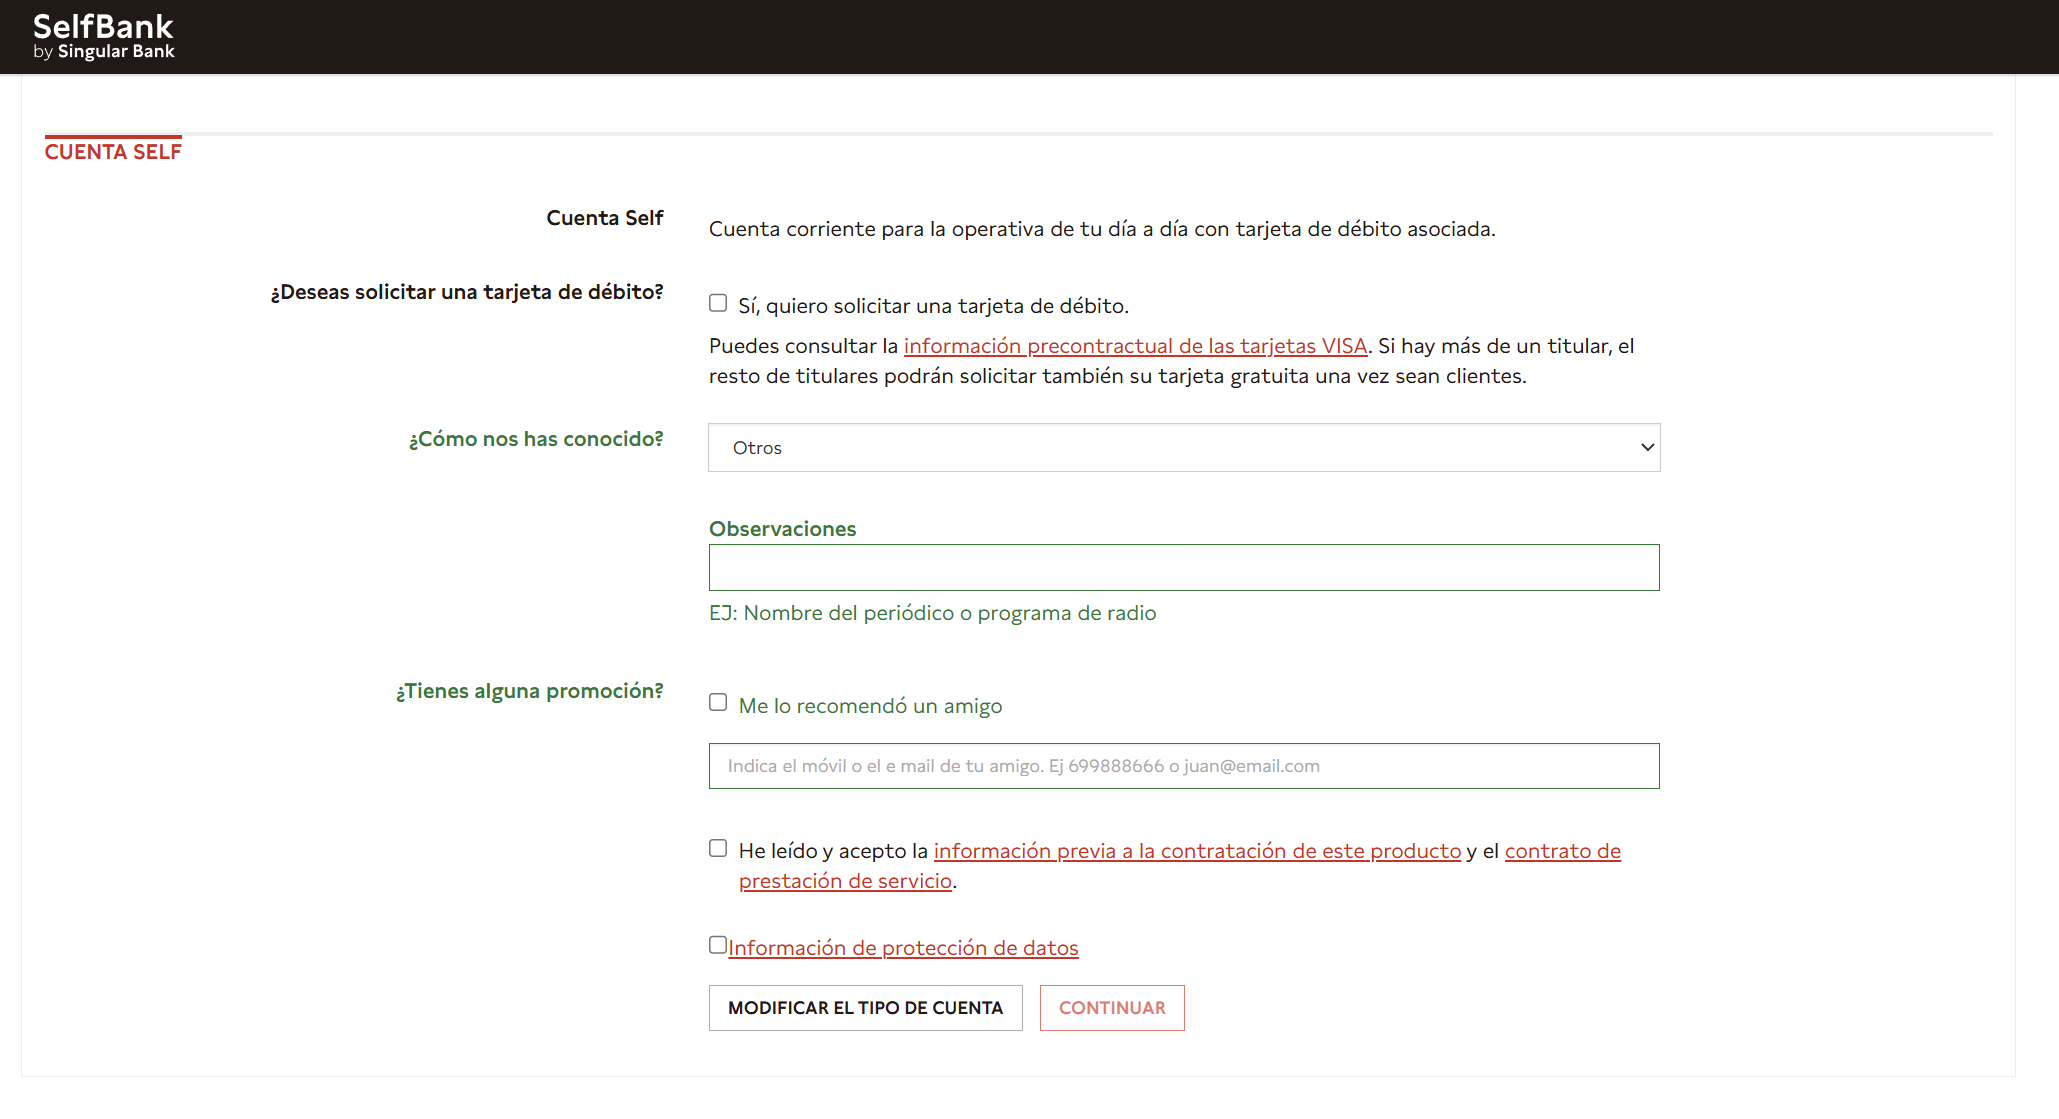Open información precontractual de las tarjetas VISA link
Image resolution: width=2059 pixels, height=1119 pixels.
tap(1135, 346)
